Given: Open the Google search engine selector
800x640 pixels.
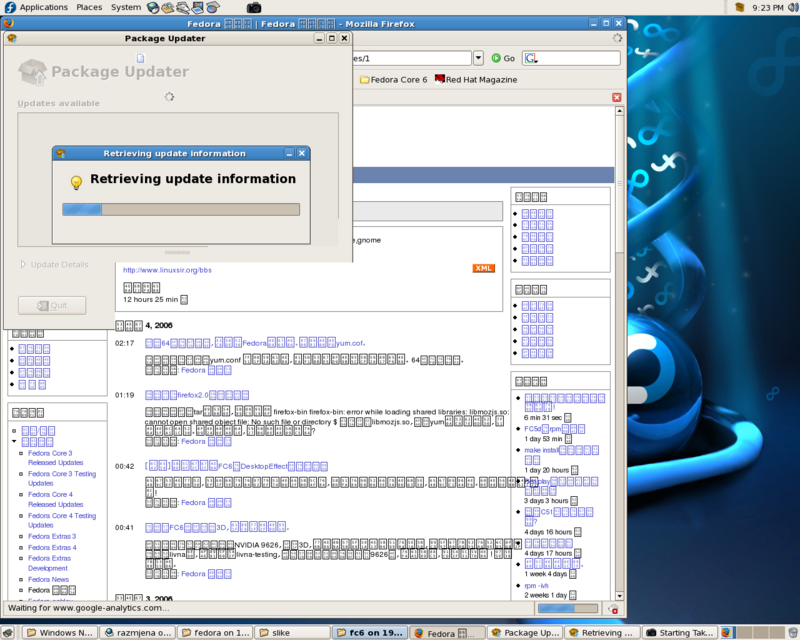Looking at the screenshot, I should [x=531, y=58].
